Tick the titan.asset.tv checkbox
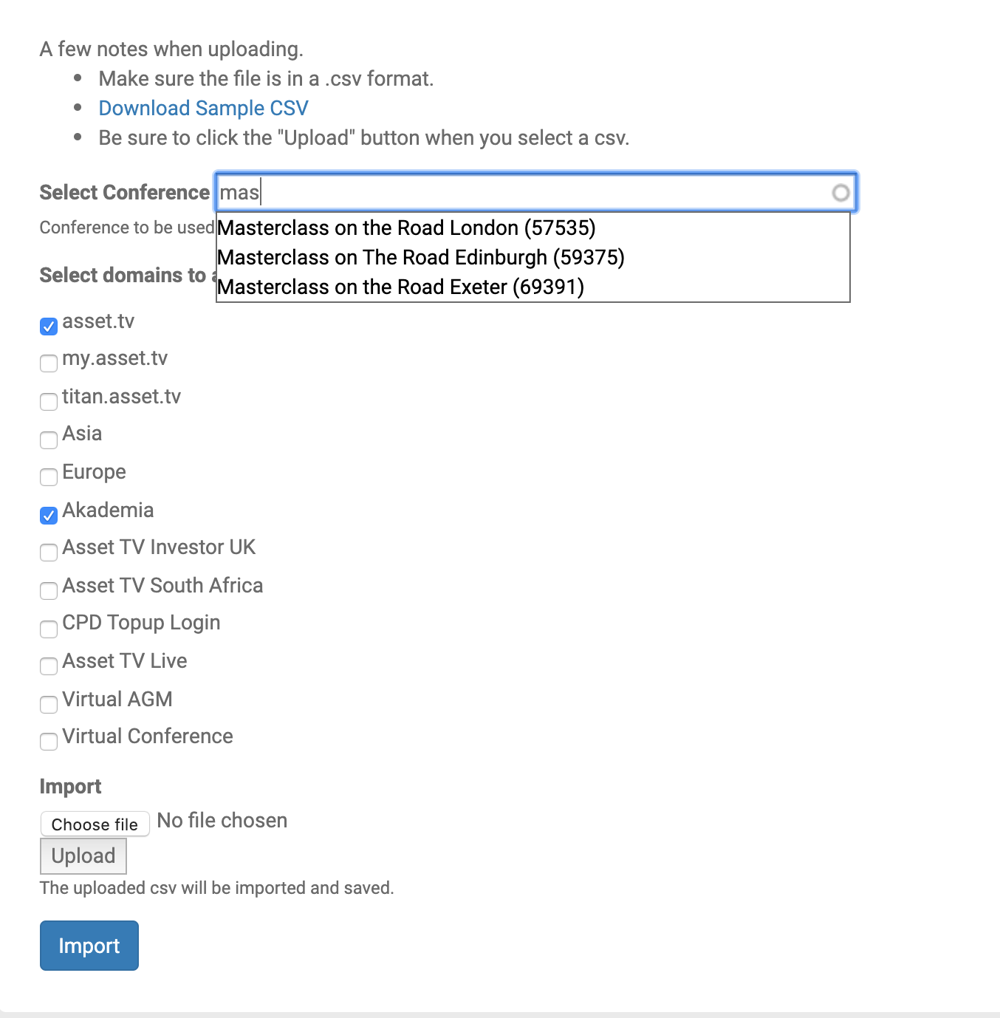 pyautogui.click(x=49, y=401)
